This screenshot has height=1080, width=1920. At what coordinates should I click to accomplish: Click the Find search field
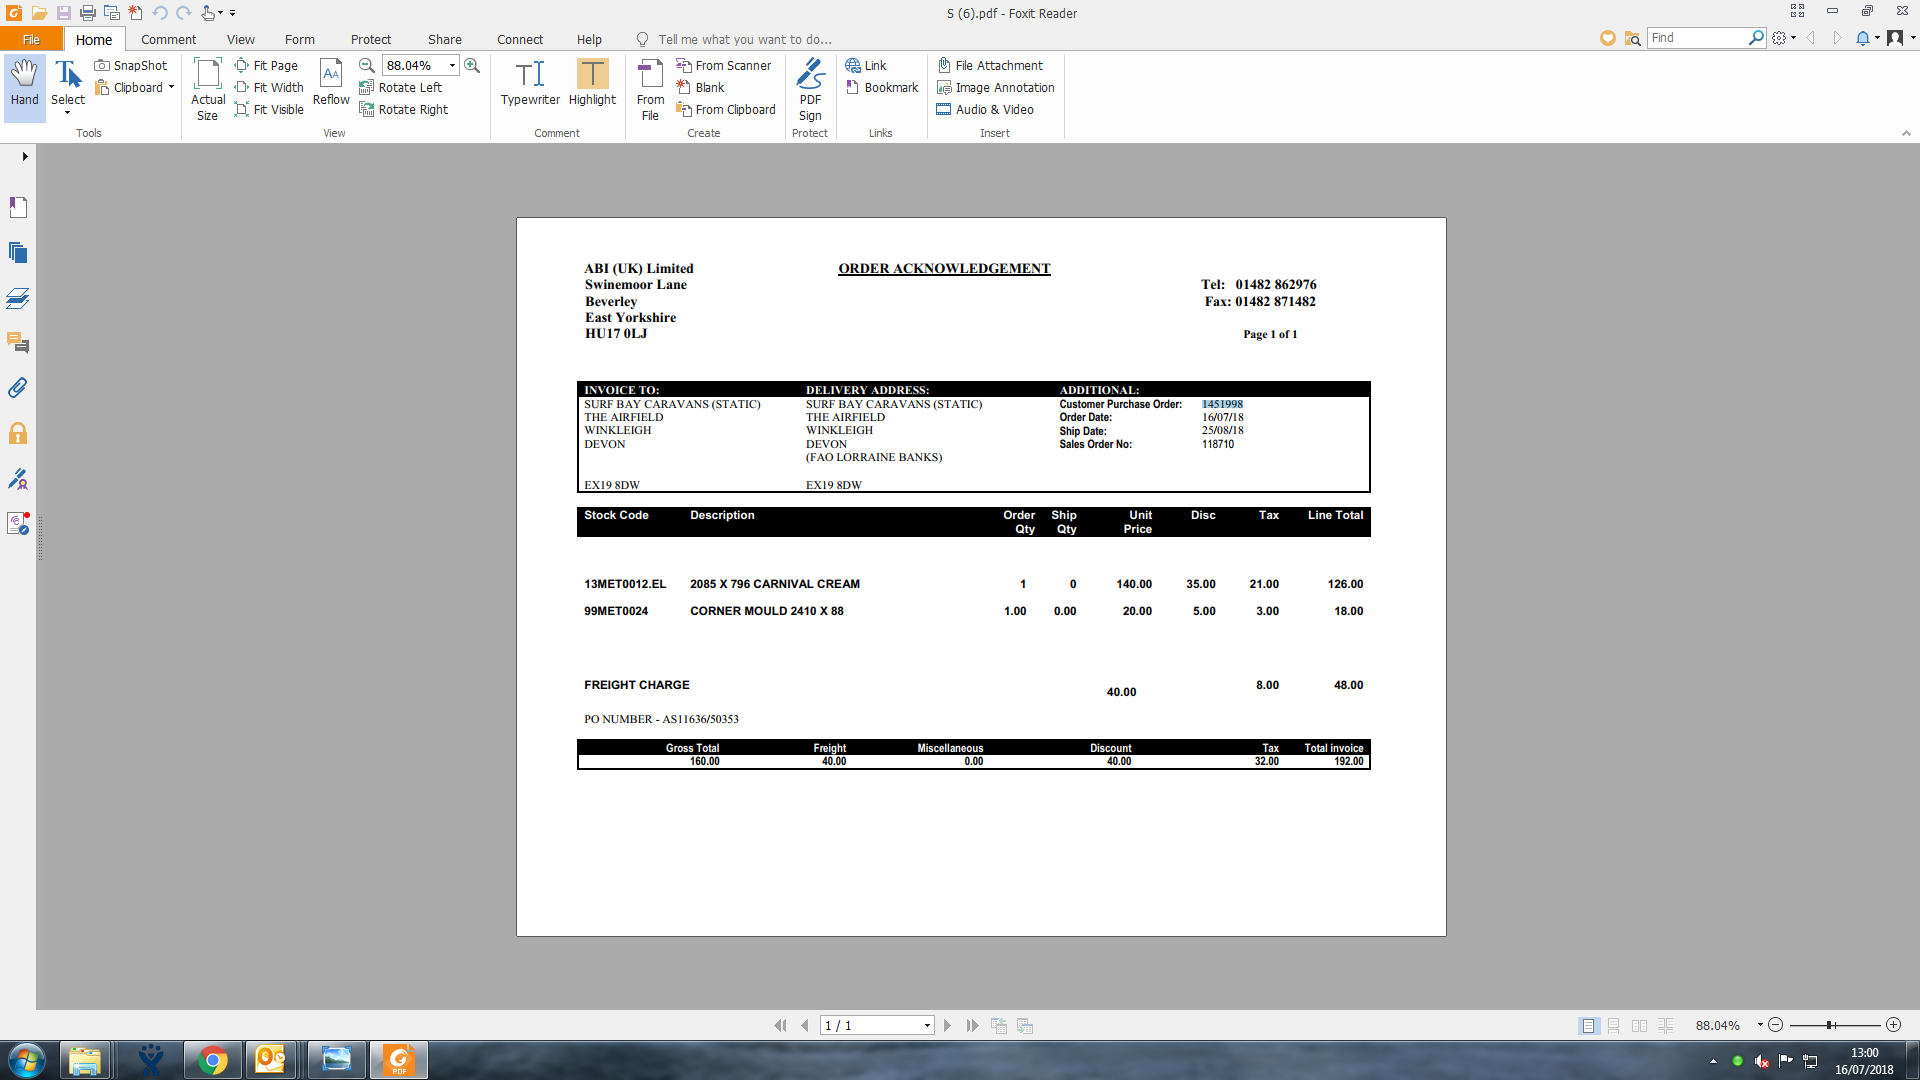click(x=1697, y=38)
